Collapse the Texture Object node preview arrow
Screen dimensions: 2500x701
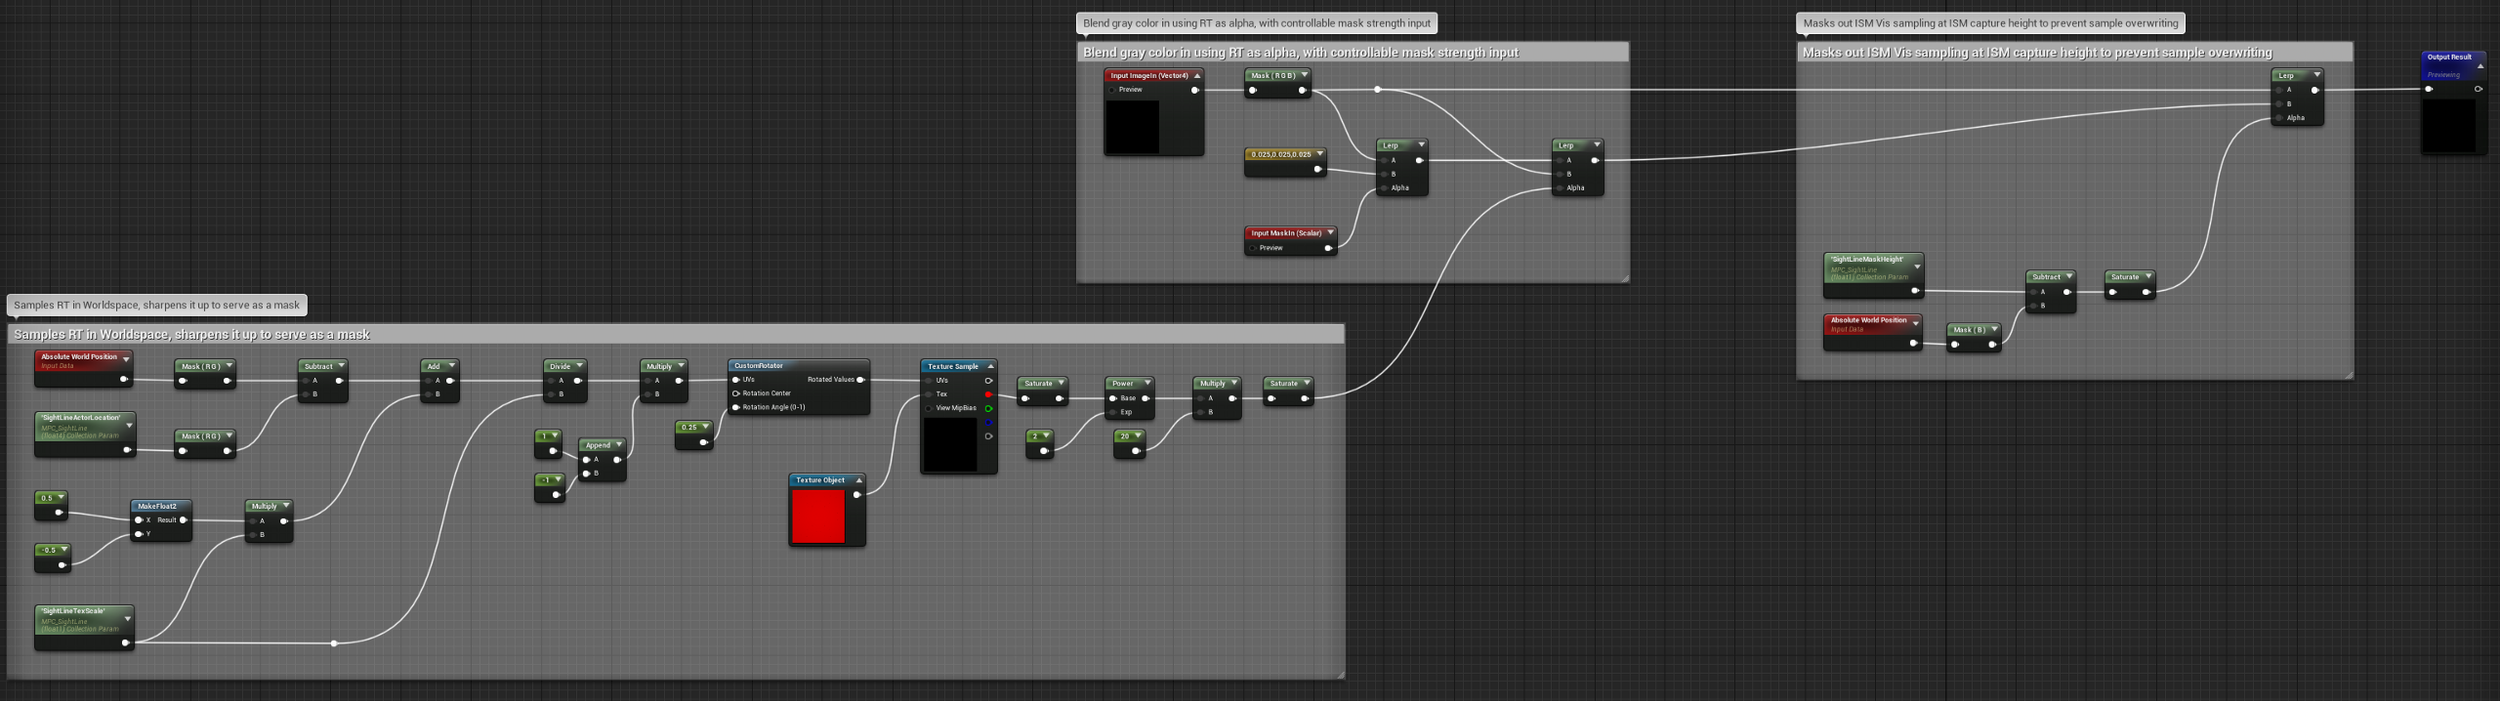pos(858,481)
